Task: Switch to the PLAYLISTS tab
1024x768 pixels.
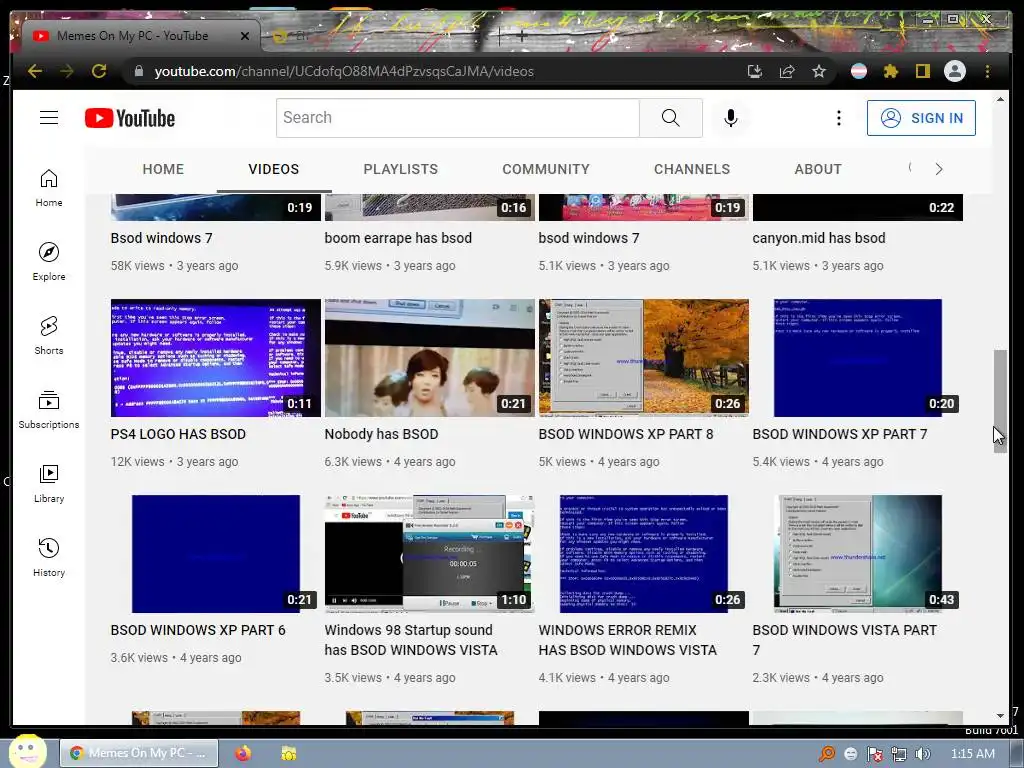Action: [x=400, y=169]
